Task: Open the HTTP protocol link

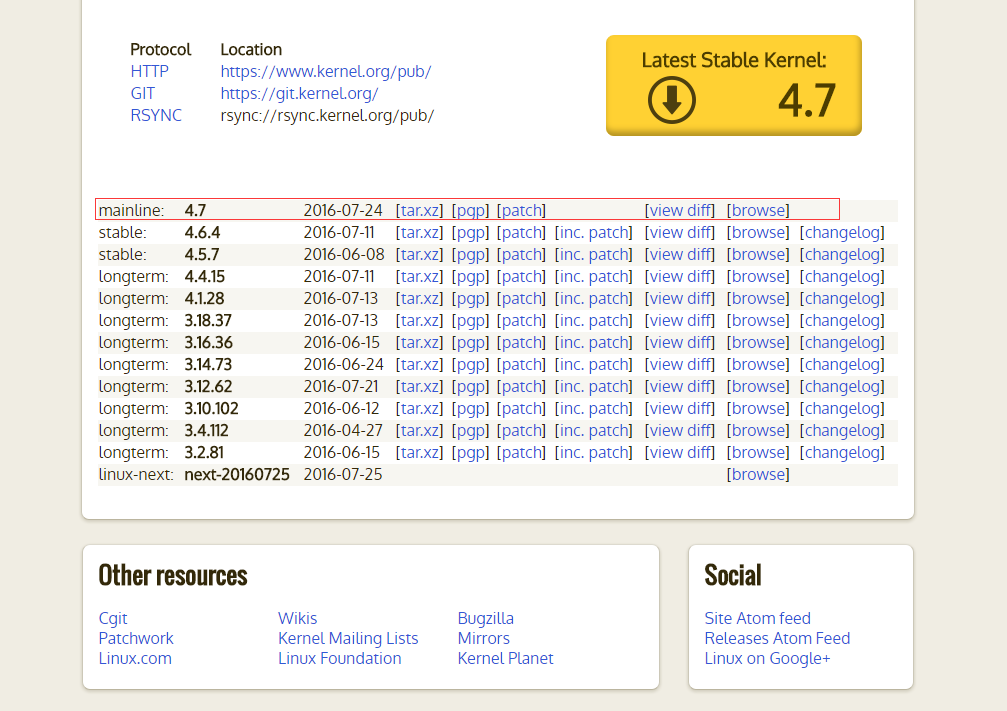Action: [149, 71]
